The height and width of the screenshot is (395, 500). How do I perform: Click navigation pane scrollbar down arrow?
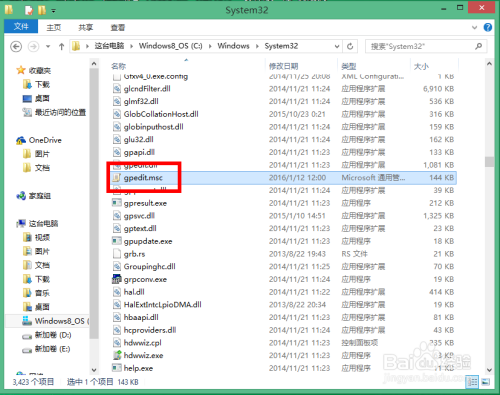(x=94, y=370)
